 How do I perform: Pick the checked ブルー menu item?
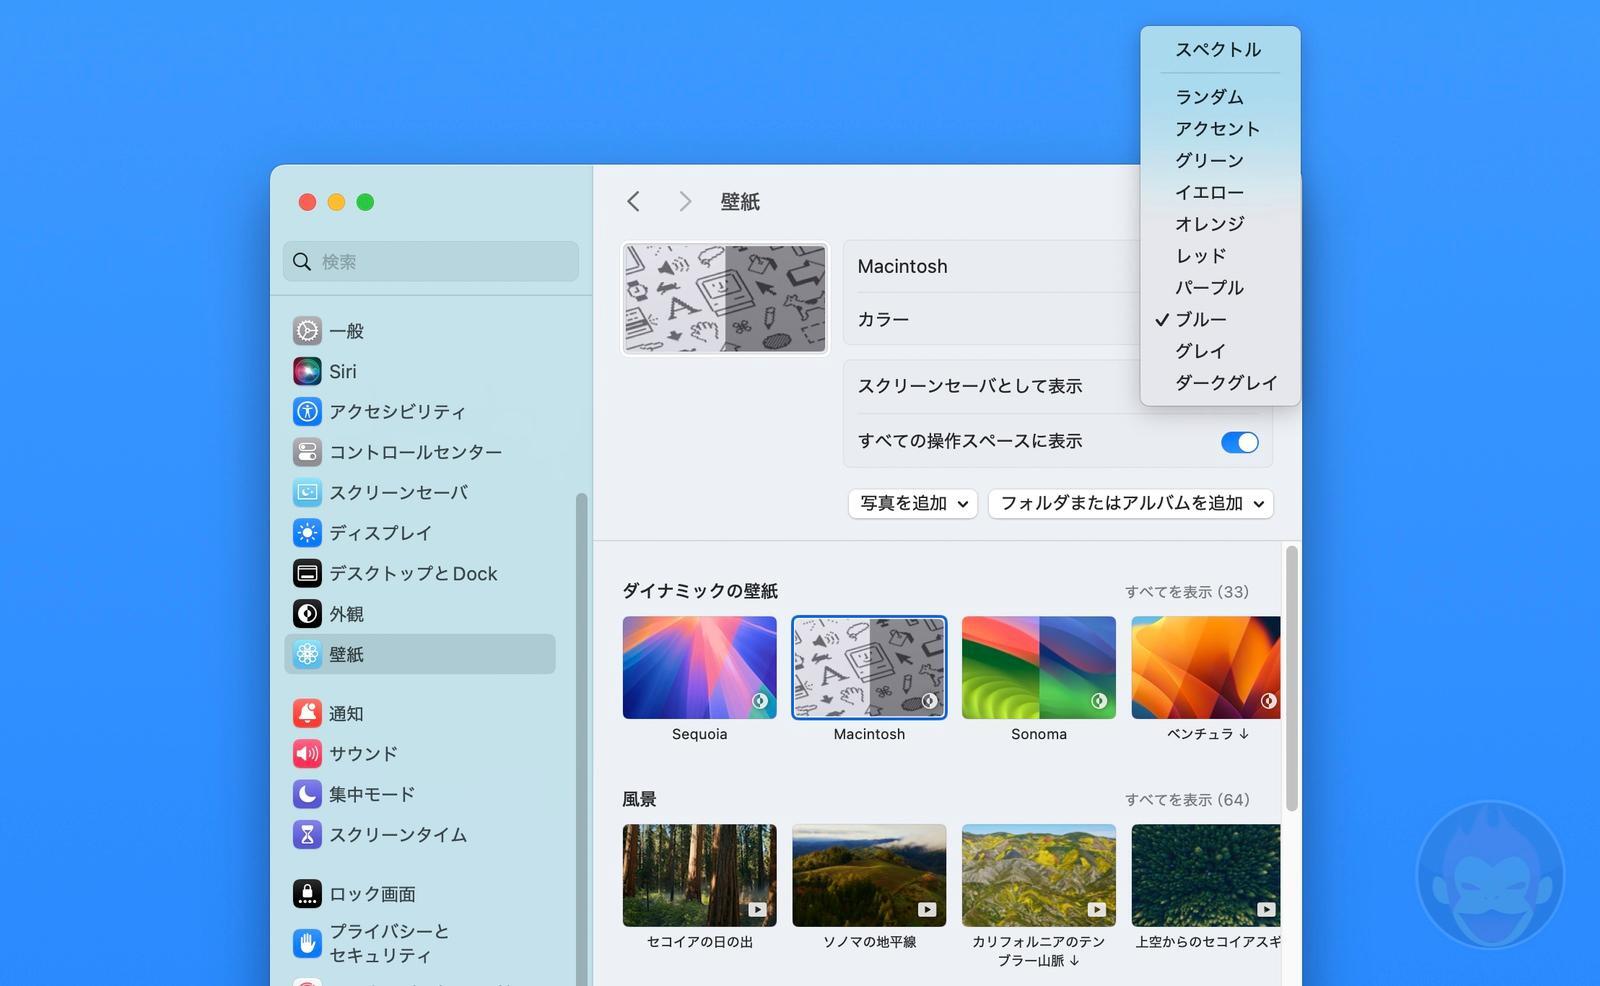pyautogui.click(x=1220, y=319)
